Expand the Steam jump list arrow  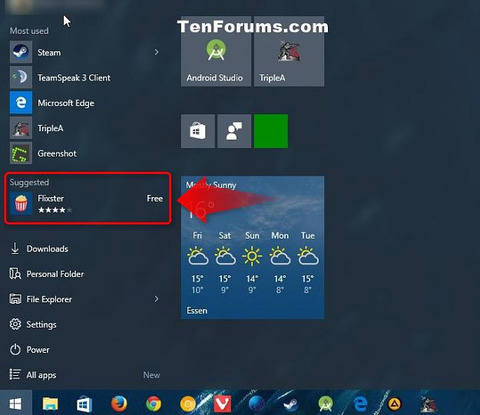156,52
